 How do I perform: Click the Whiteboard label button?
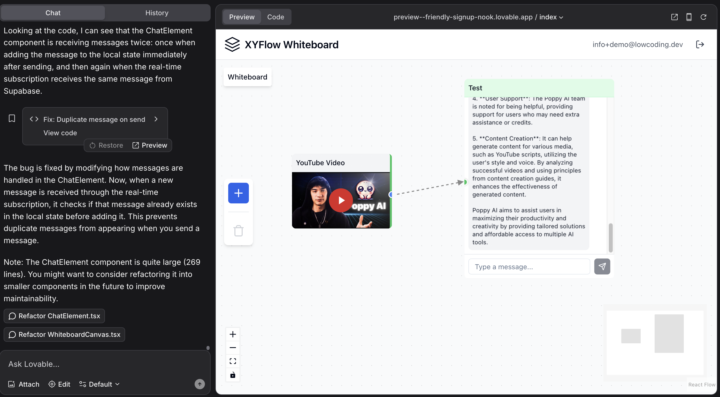click(x=248, y=77)
